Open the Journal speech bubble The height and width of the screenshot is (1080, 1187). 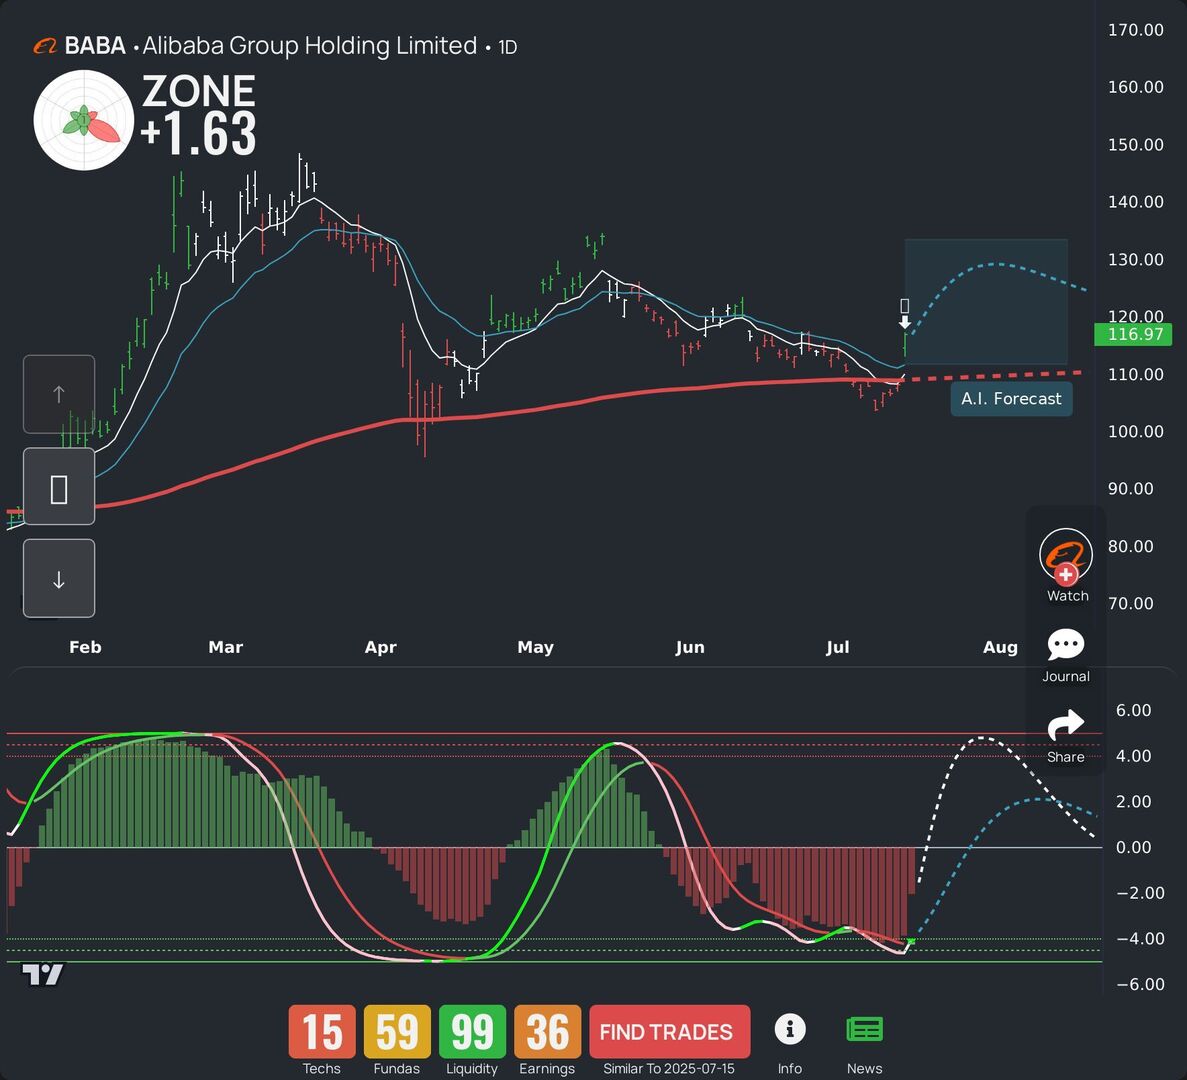[1066, 645]
